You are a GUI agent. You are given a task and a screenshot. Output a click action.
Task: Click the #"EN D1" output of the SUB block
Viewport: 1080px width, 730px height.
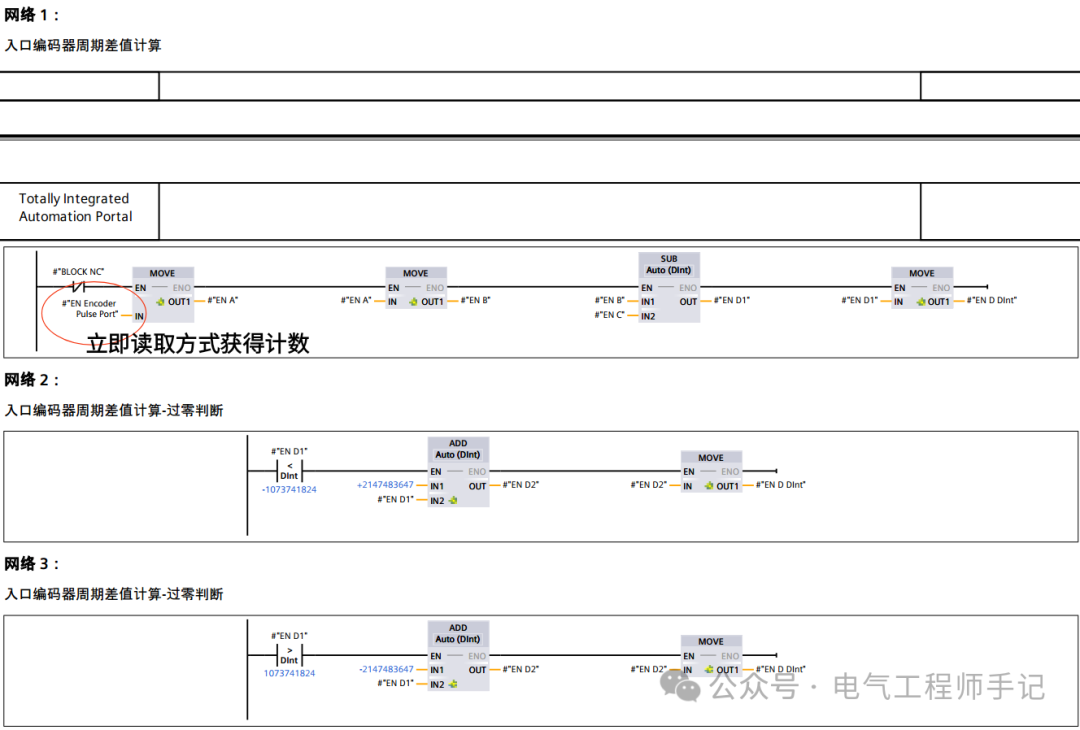tap(731, 300)
